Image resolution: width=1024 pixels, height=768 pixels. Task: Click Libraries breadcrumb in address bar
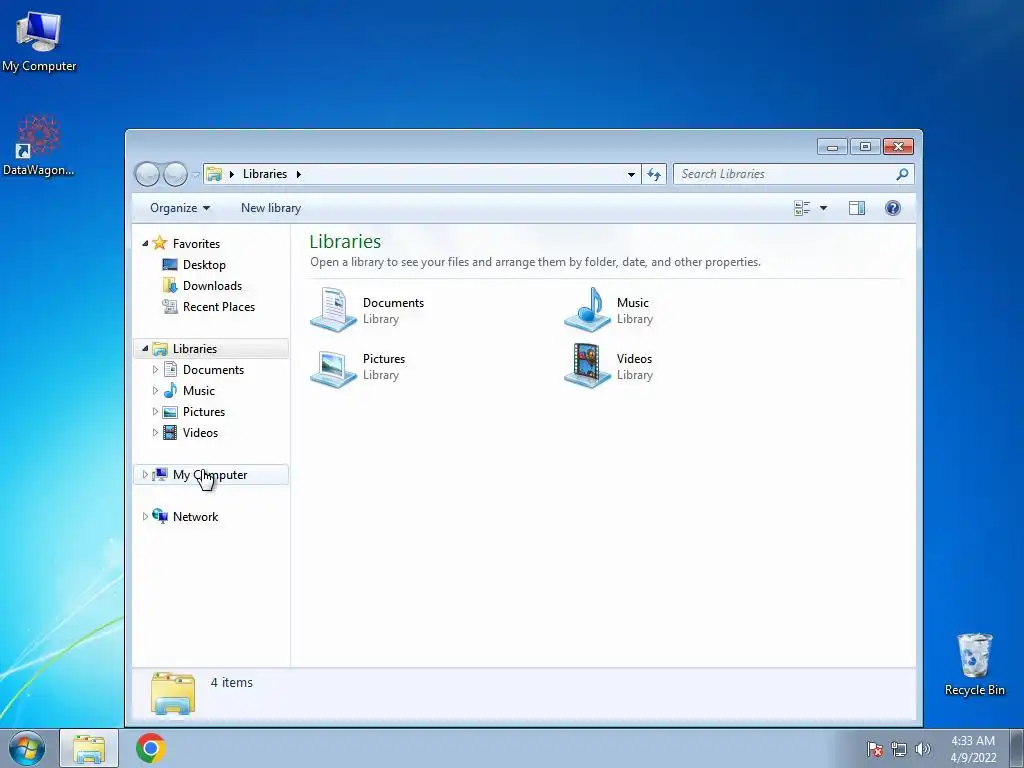click(x=265, y=174)
